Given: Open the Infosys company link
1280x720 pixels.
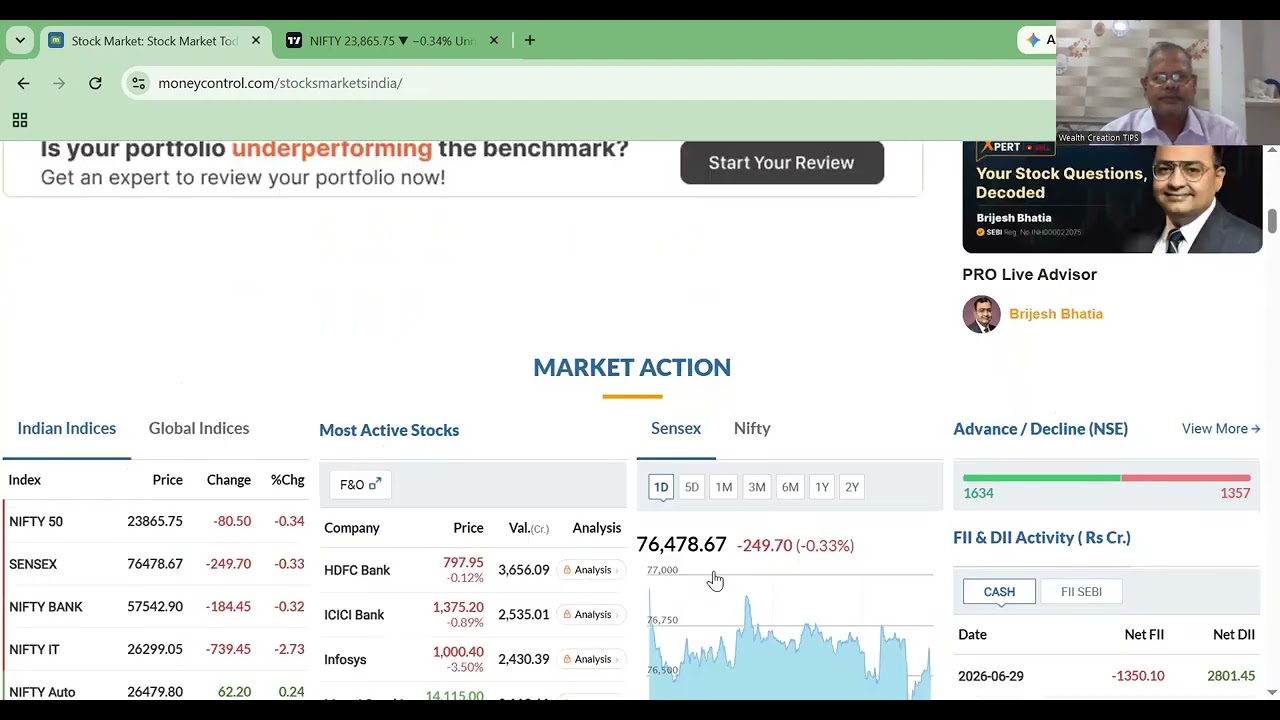Looking at the screenshot, I should [x=345, y=660].
